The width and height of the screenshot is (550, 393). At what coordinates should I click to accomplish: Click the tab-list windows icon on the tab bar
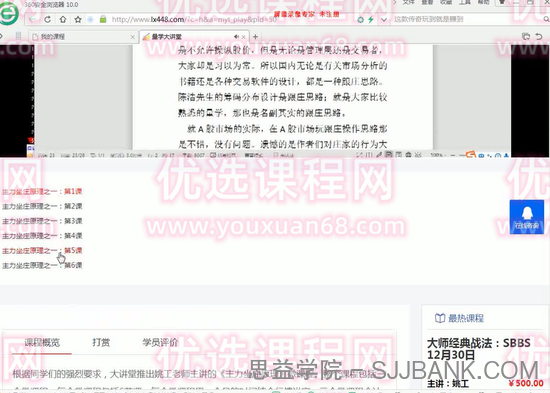(x=526, y=36)
